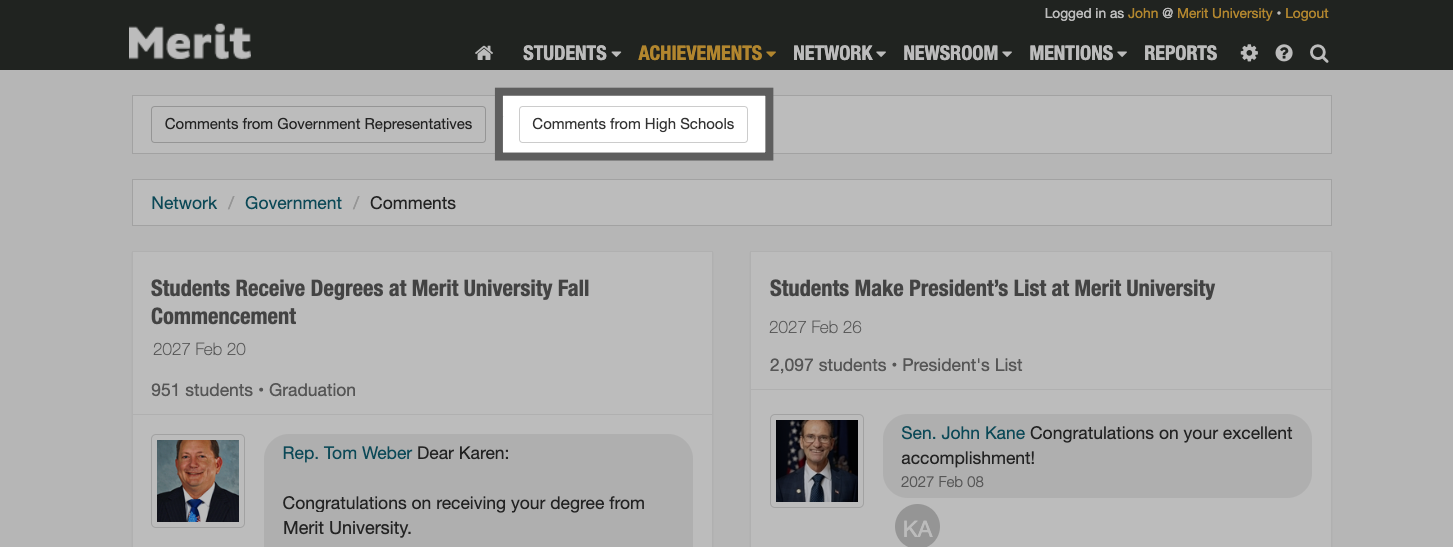Image resolution: width=1453 pixels, height=547 pixels.
Task: Log out via the Logout link
Action: 1307,13
